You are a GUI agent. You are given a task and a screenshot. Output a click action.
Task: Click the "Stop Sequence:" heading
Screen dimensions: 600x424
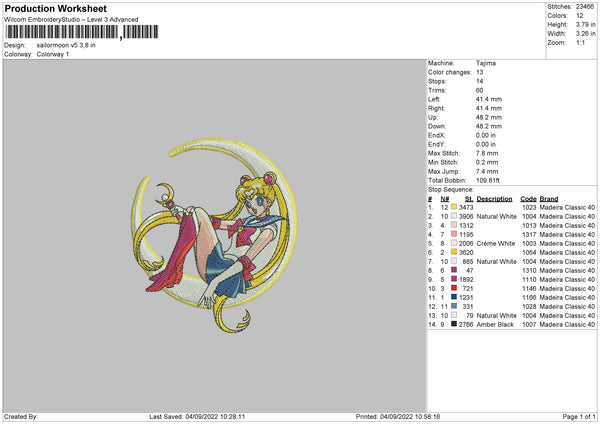click(450, 190)
